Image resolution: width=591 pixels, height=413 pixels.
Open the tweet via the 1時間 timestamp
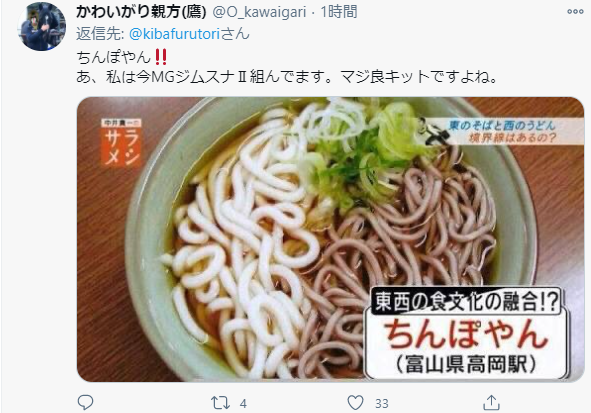pos(339,12)
